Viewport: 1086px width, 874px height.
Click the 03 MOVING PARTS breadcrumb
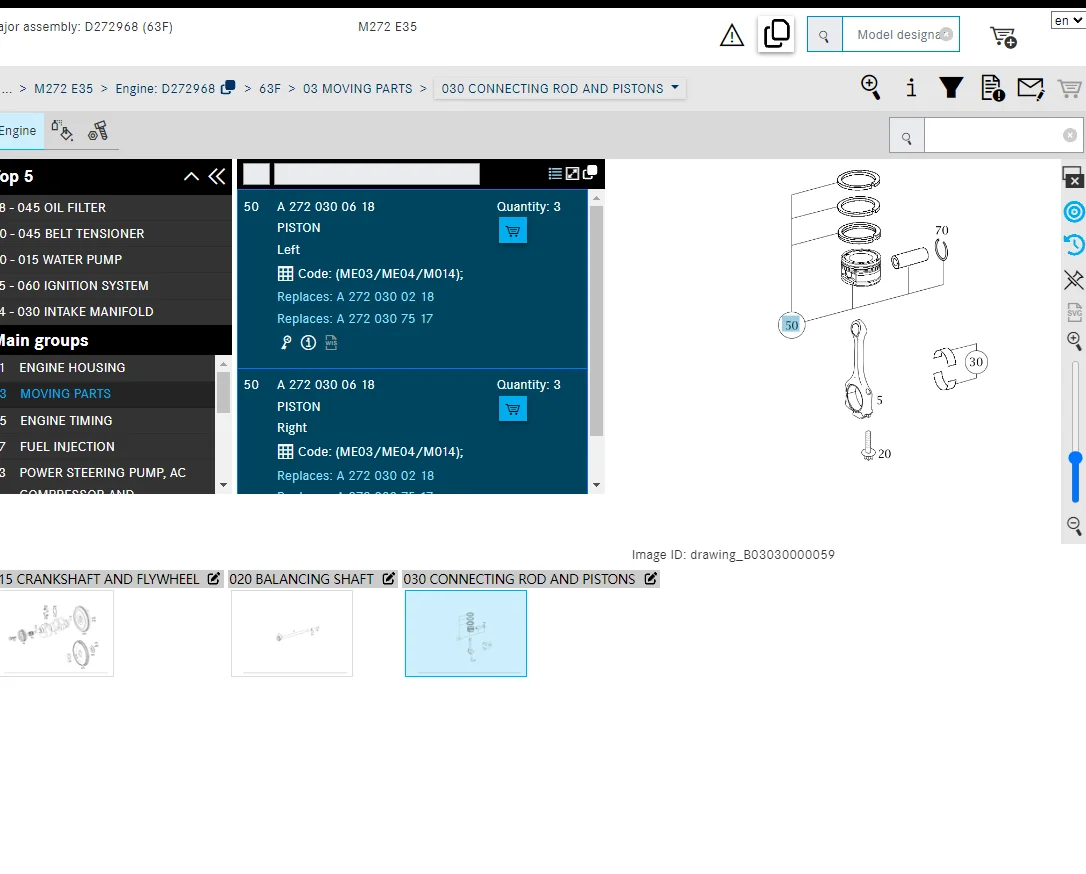(357, 89)
